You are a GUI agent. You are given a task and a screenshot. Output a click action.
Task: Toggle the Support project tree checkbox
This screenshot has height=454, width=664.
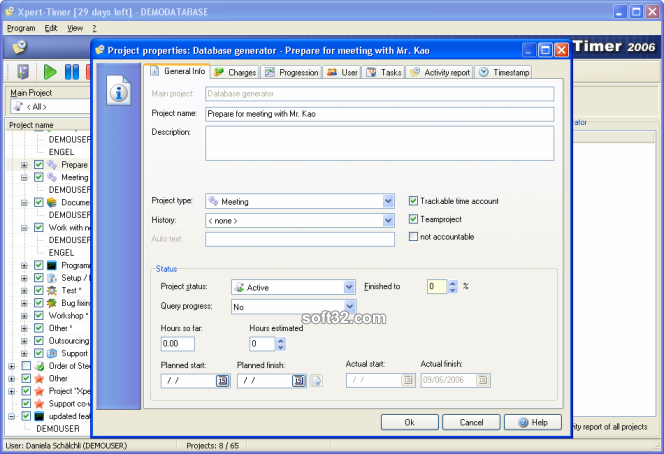point(39,353)
